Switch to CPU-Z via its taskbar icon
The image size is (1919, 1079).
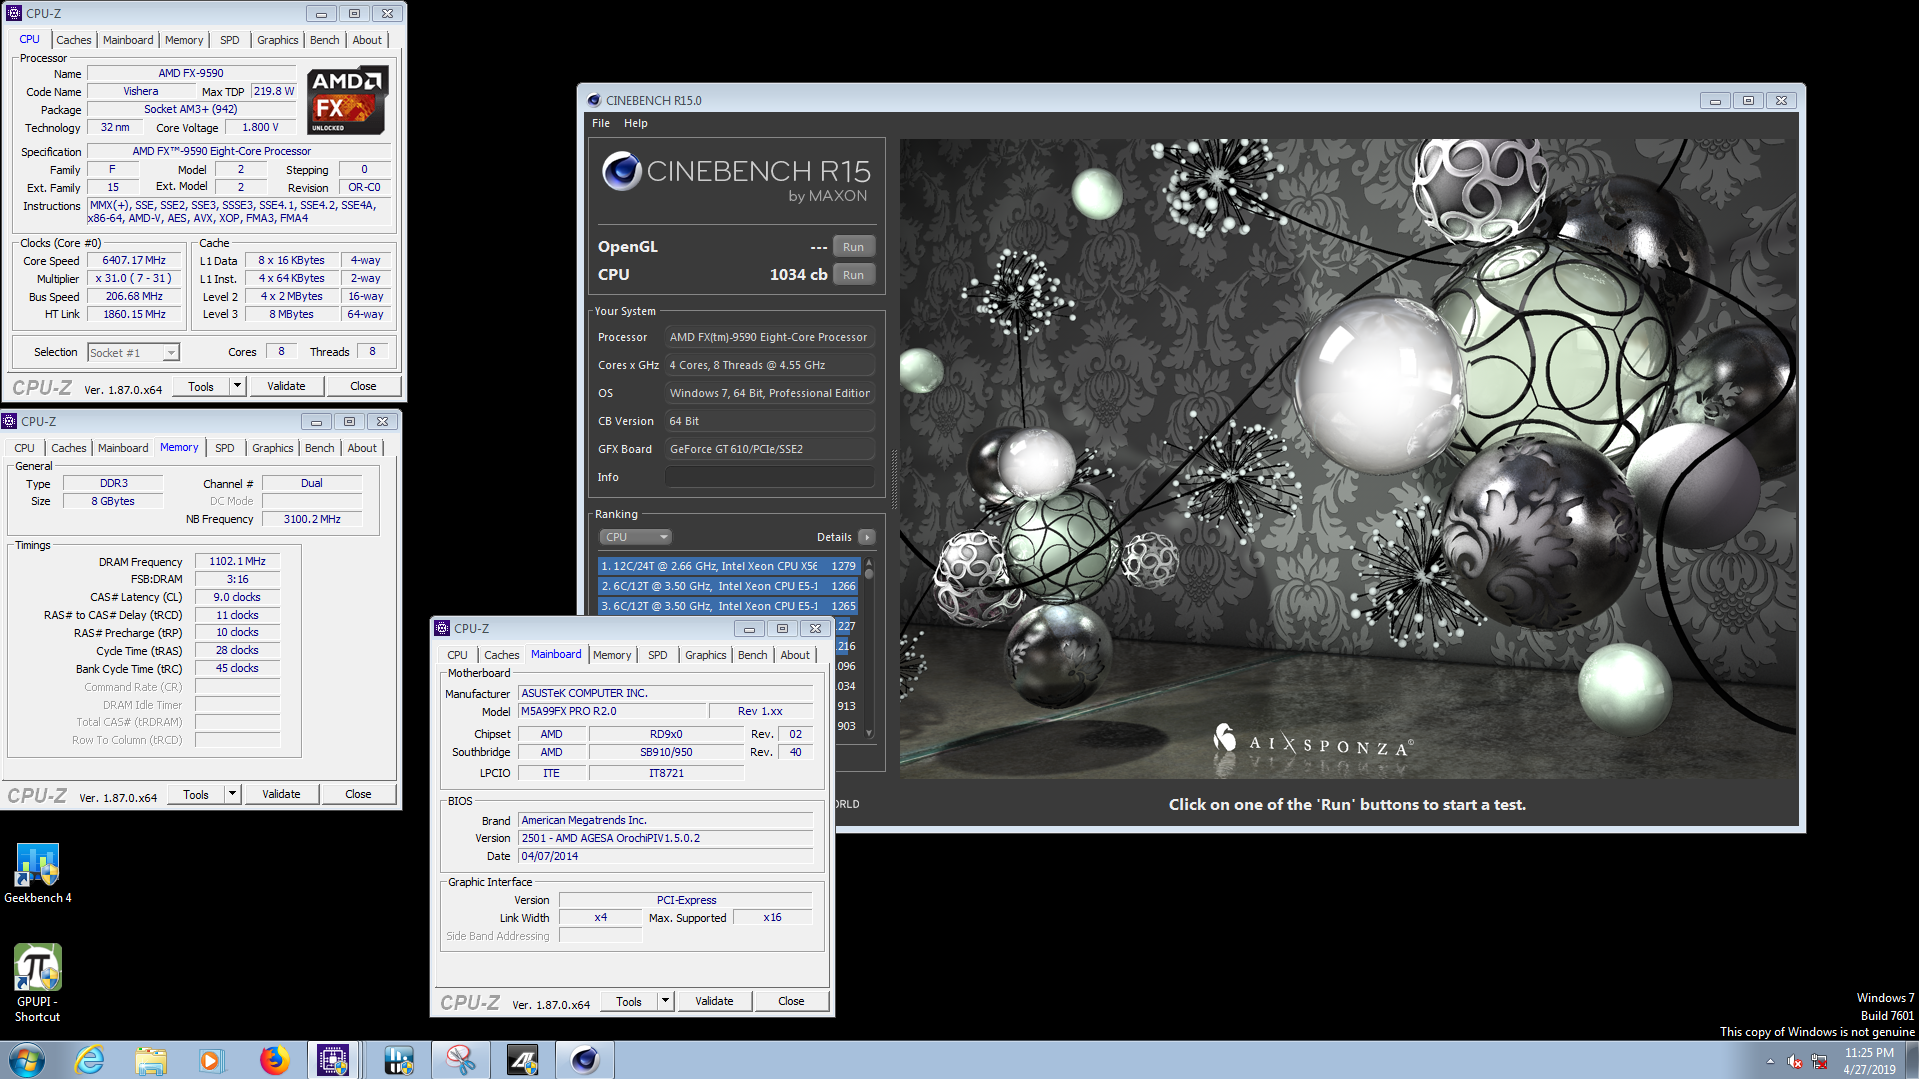333,1059
